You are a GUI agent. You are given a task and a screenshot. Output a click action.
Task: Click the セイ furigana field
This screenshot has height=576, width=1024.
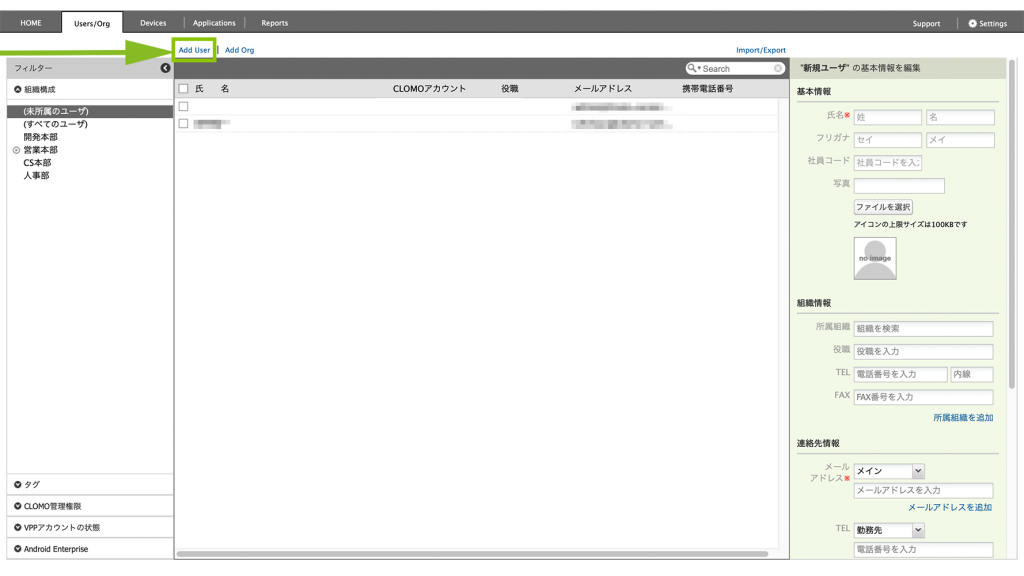tap(888, 140)
